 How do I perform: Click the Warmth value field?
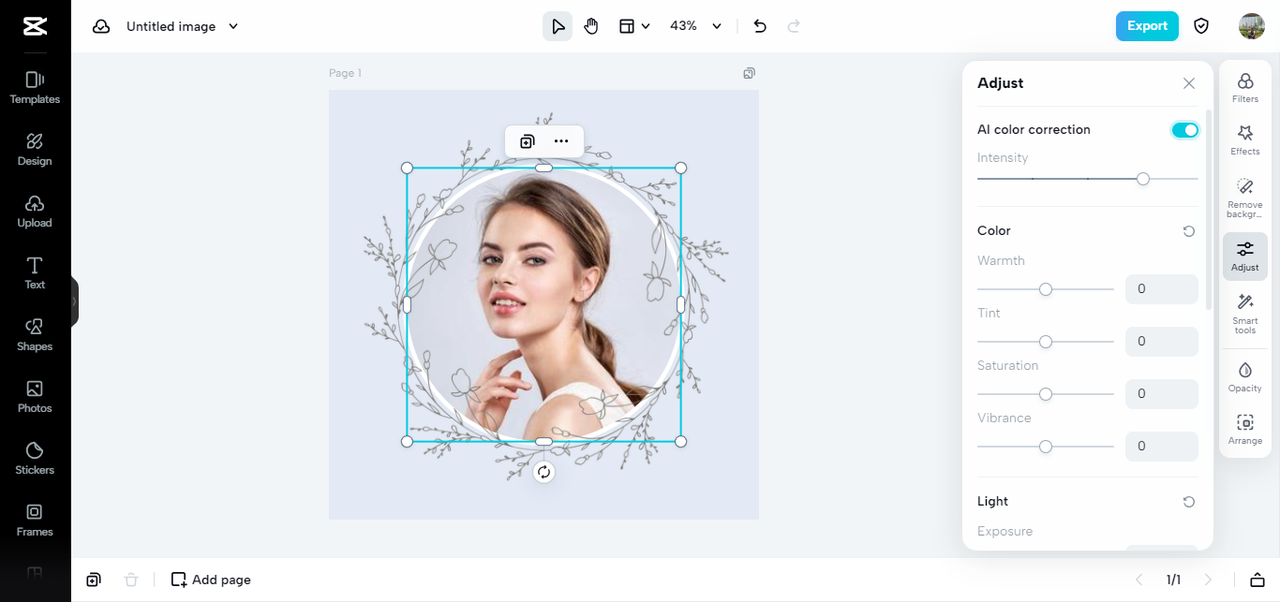pos(1162,289)
